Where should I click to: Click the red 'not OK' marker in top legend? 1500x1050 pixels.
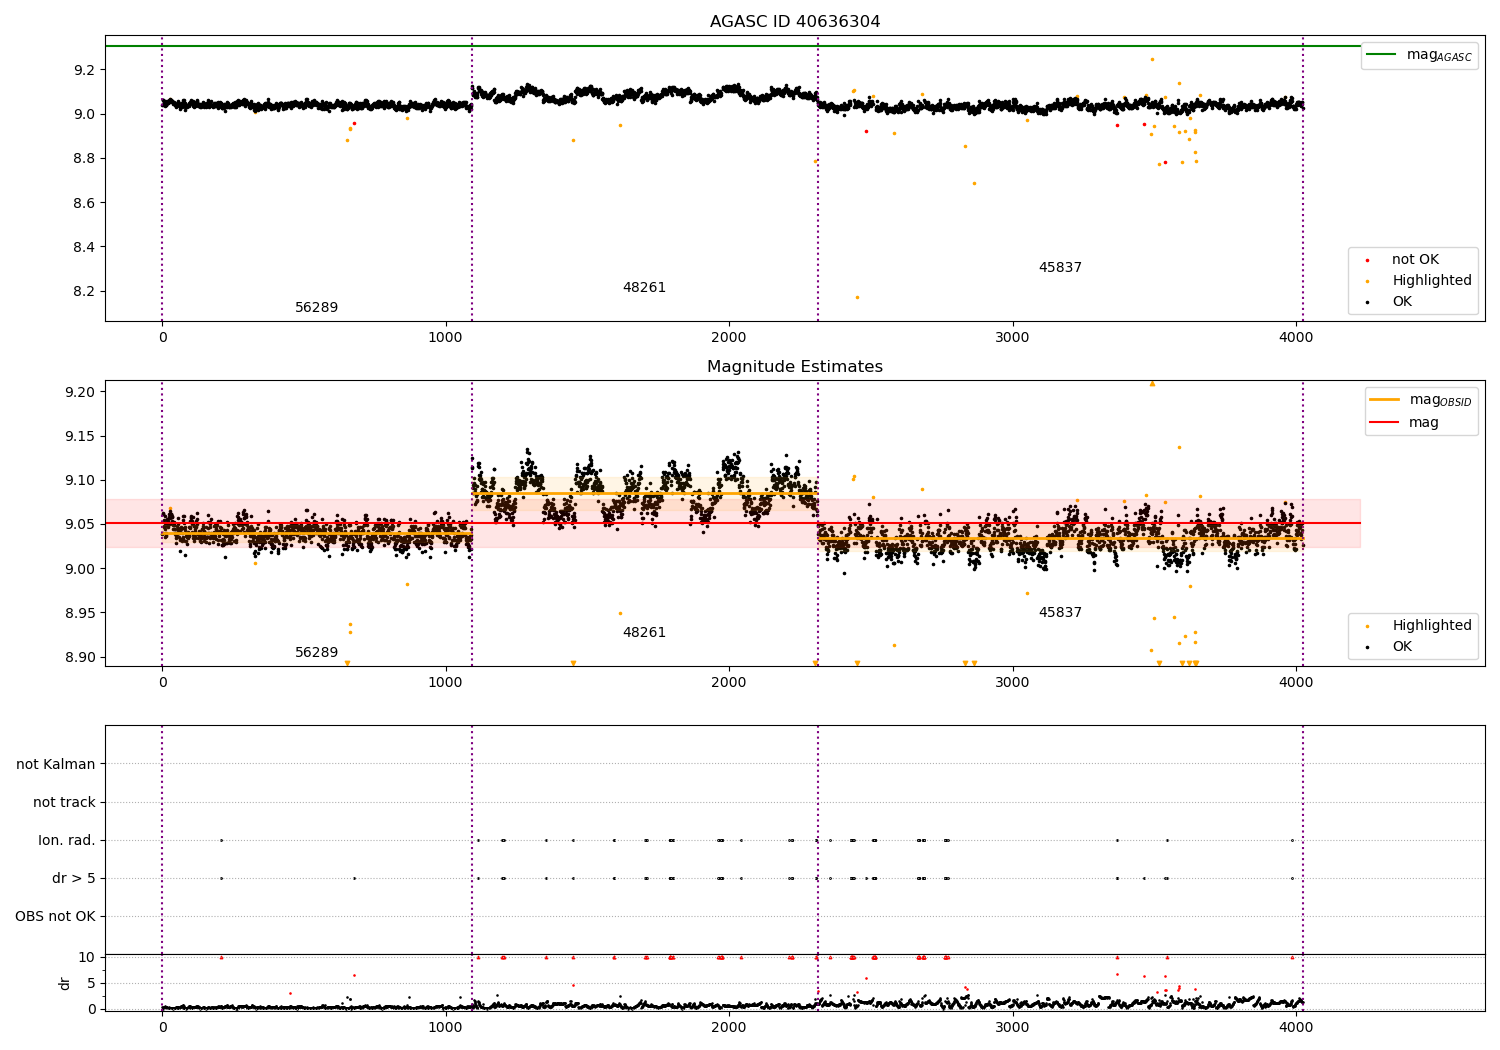coord(1367,260)
